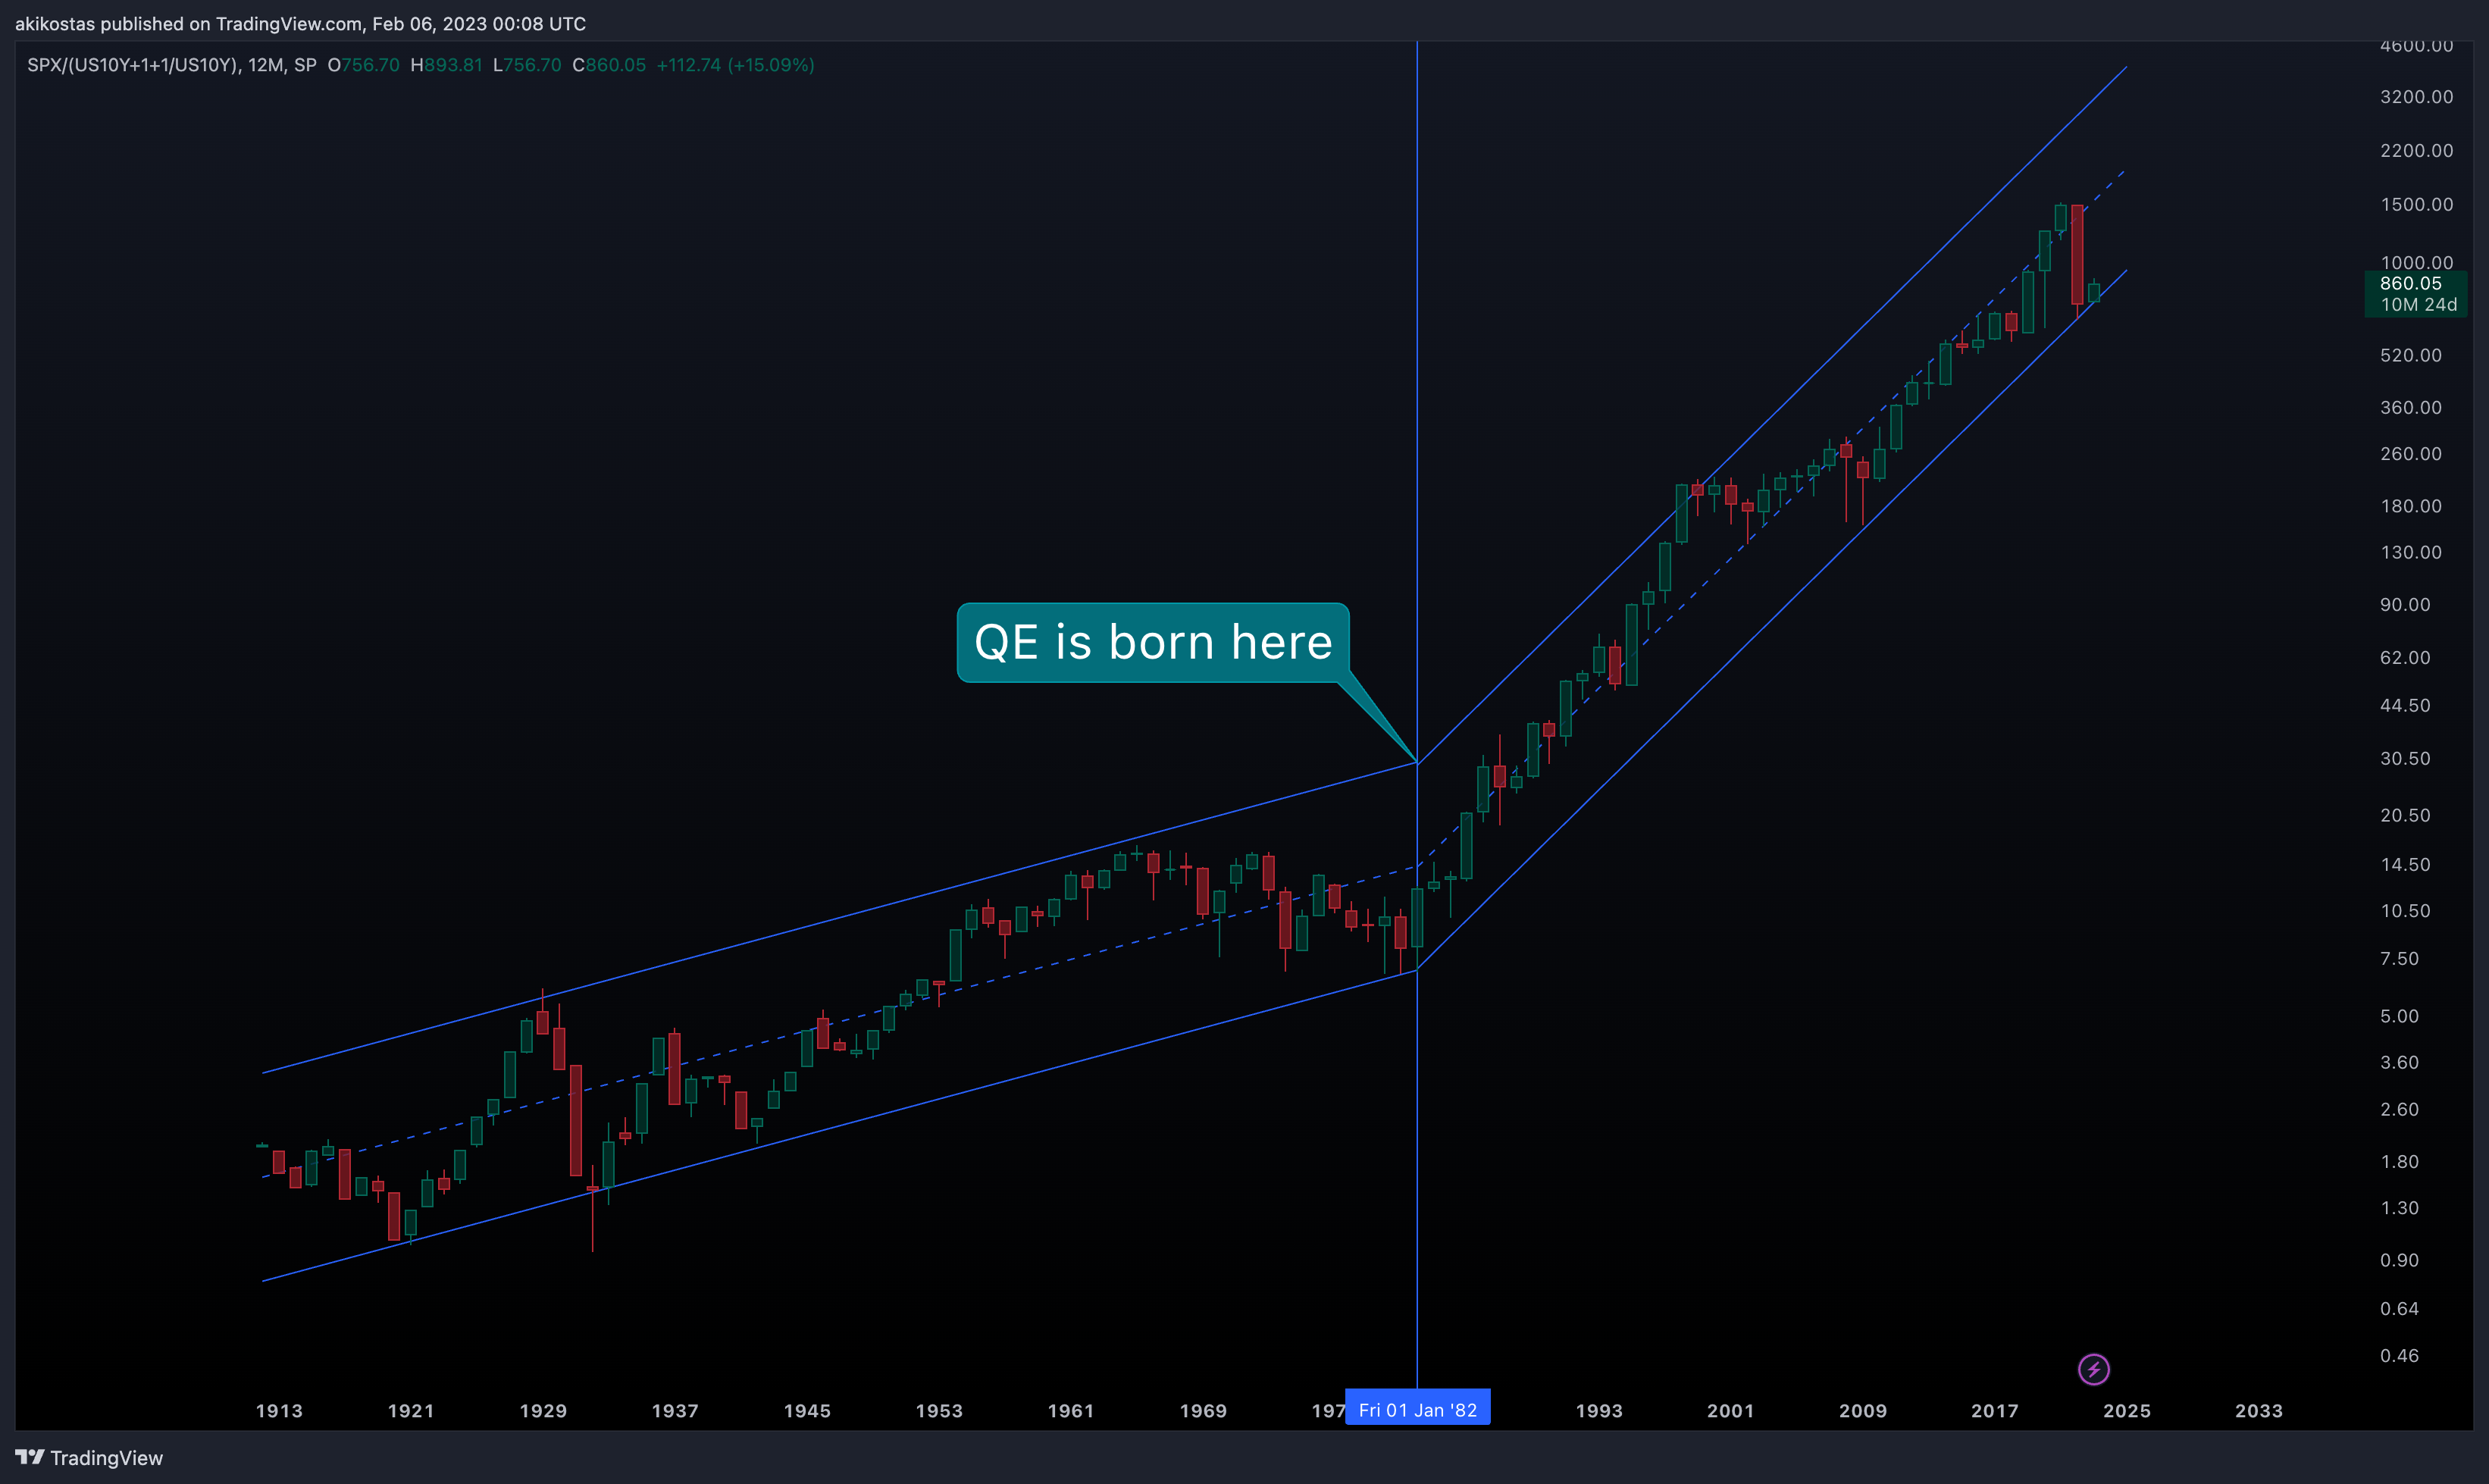Click the 860.05 current price label
2489x1484 pixels.
pos(2410,284)
